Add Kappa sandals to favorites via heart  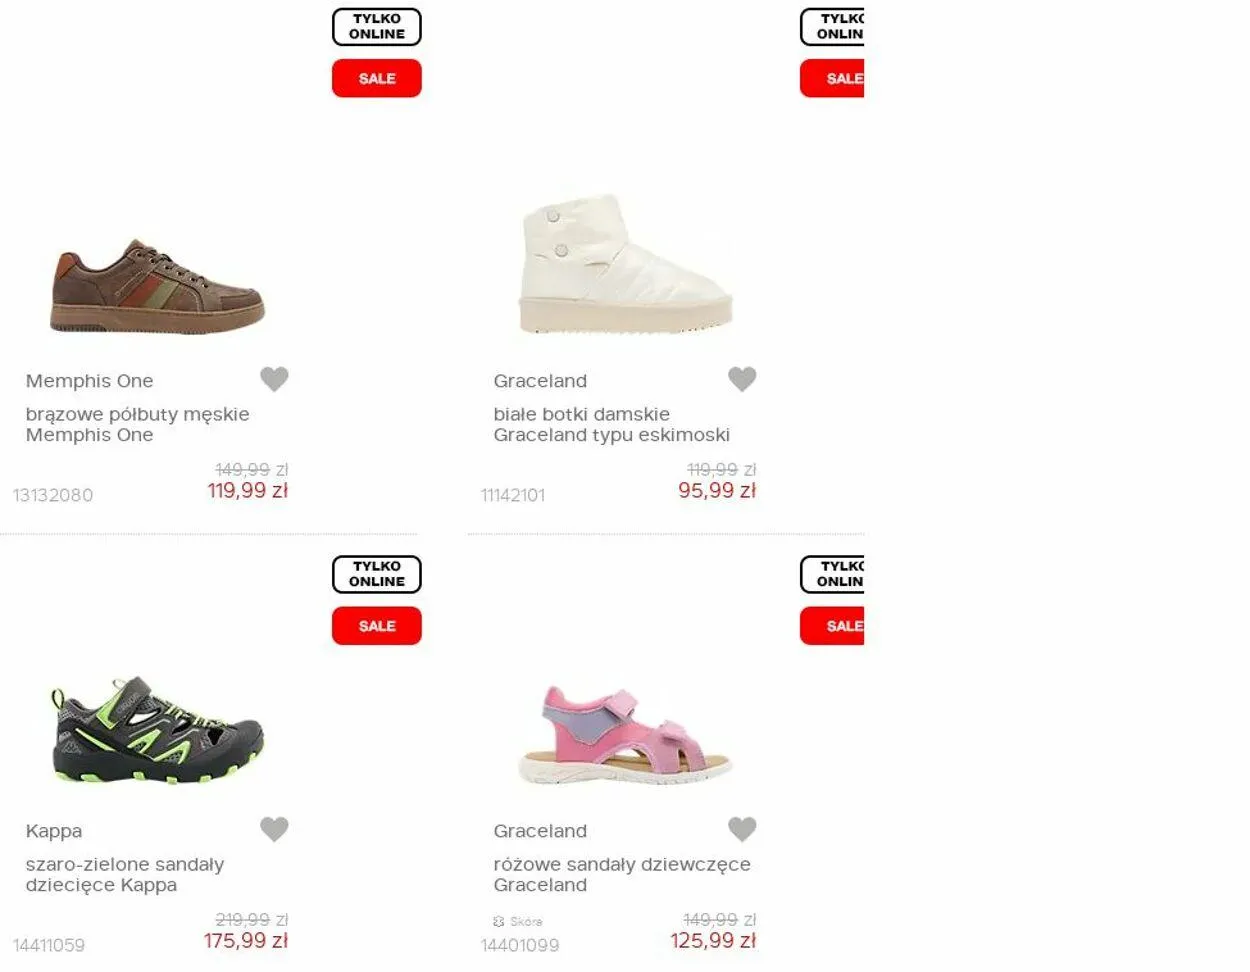(274, 829)
